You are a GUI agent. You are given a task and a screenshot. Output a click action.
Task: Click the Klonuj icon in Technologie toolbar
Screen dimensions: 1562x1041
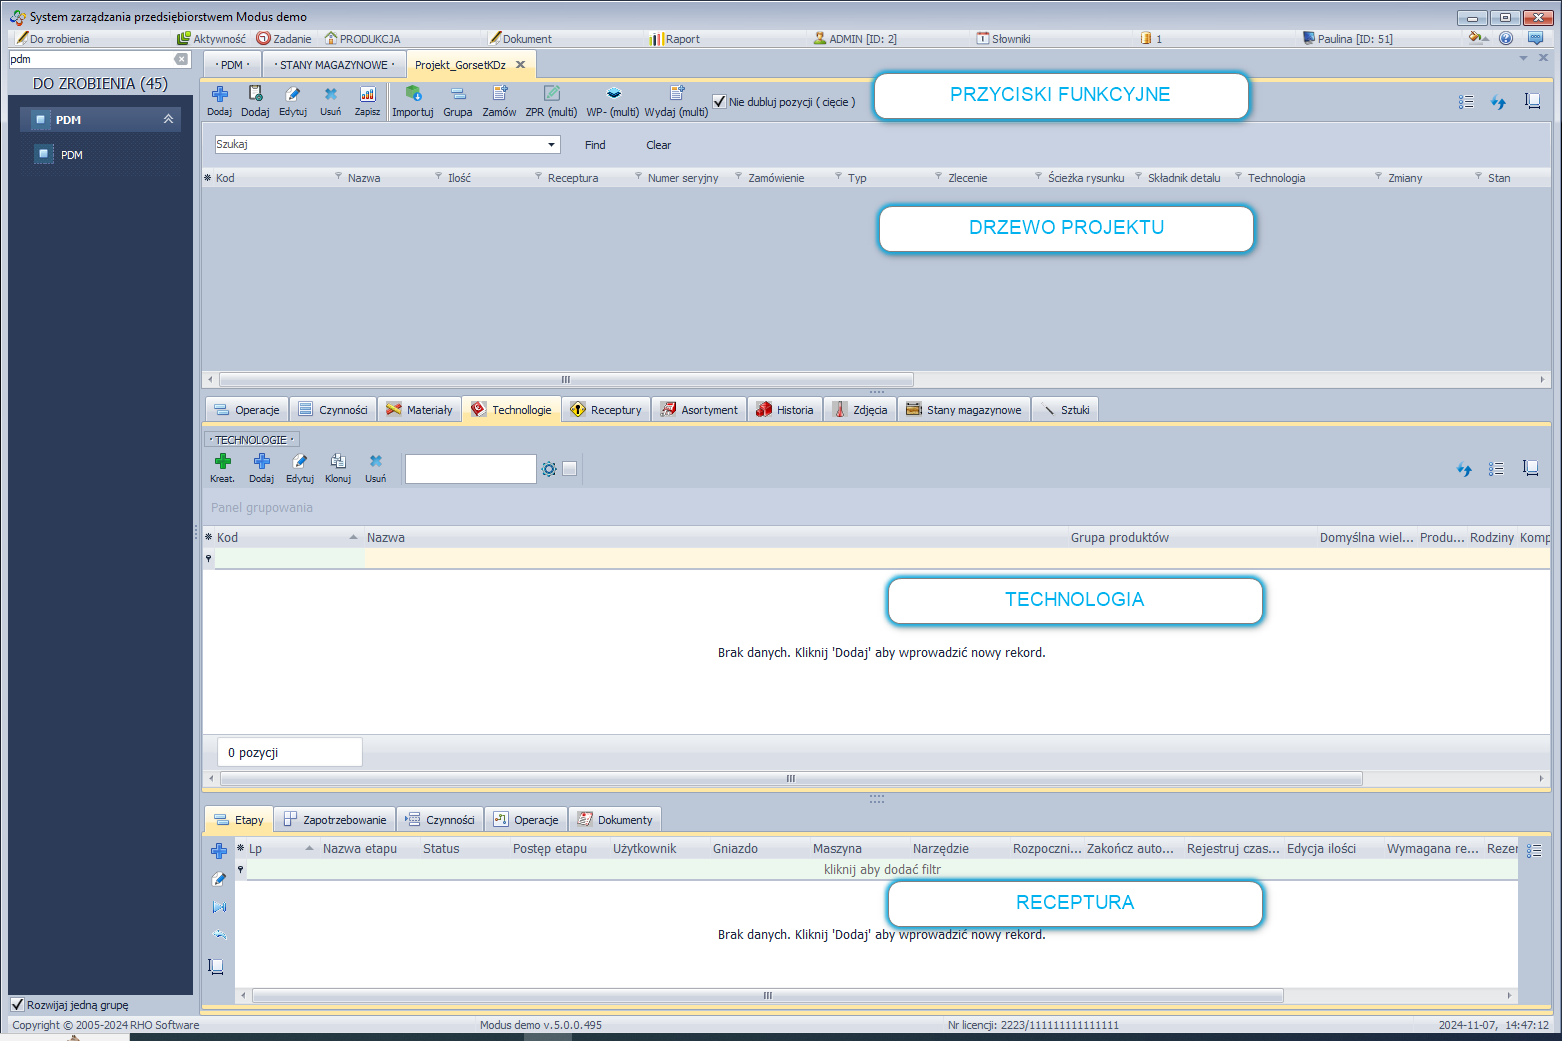[338, 461]
